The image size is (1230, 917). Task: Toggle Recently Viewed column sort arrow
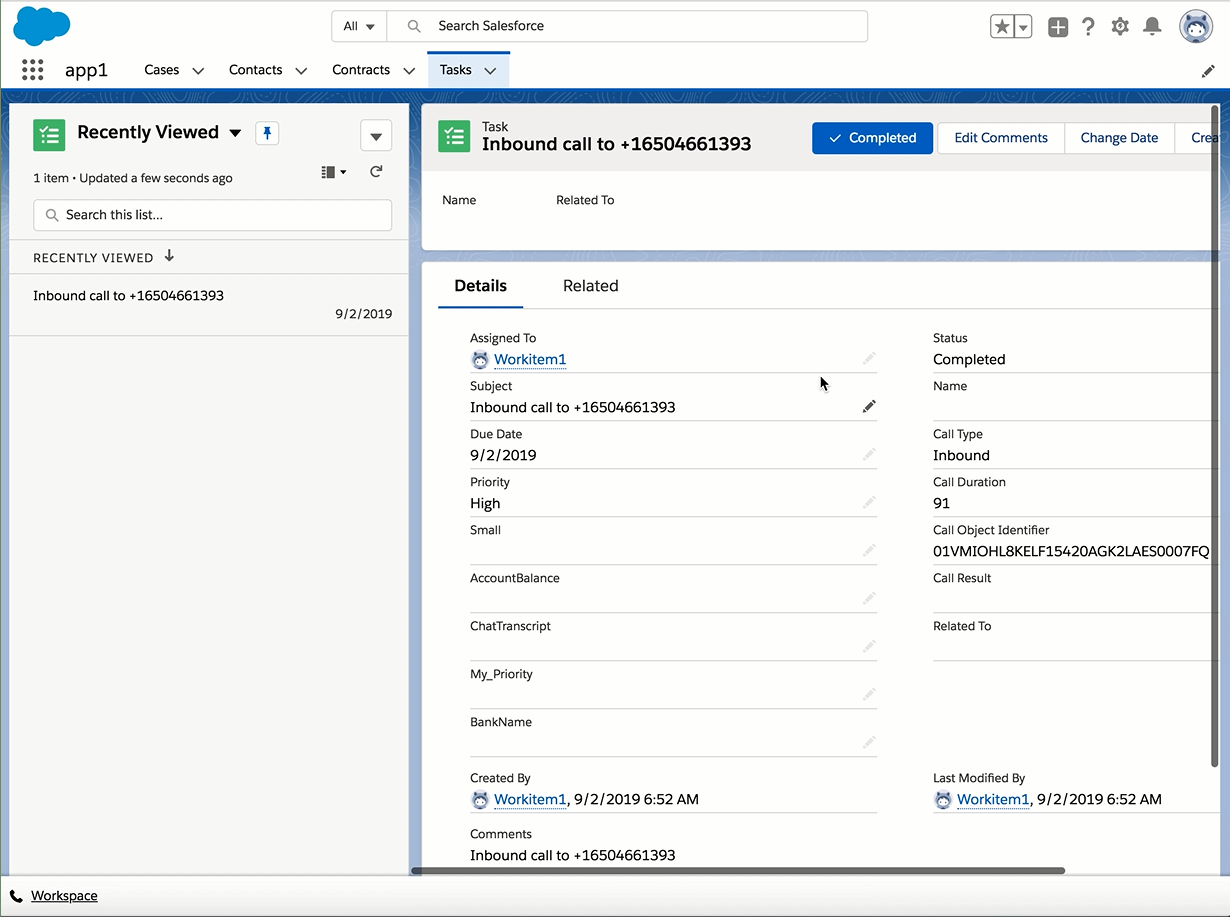169,256
